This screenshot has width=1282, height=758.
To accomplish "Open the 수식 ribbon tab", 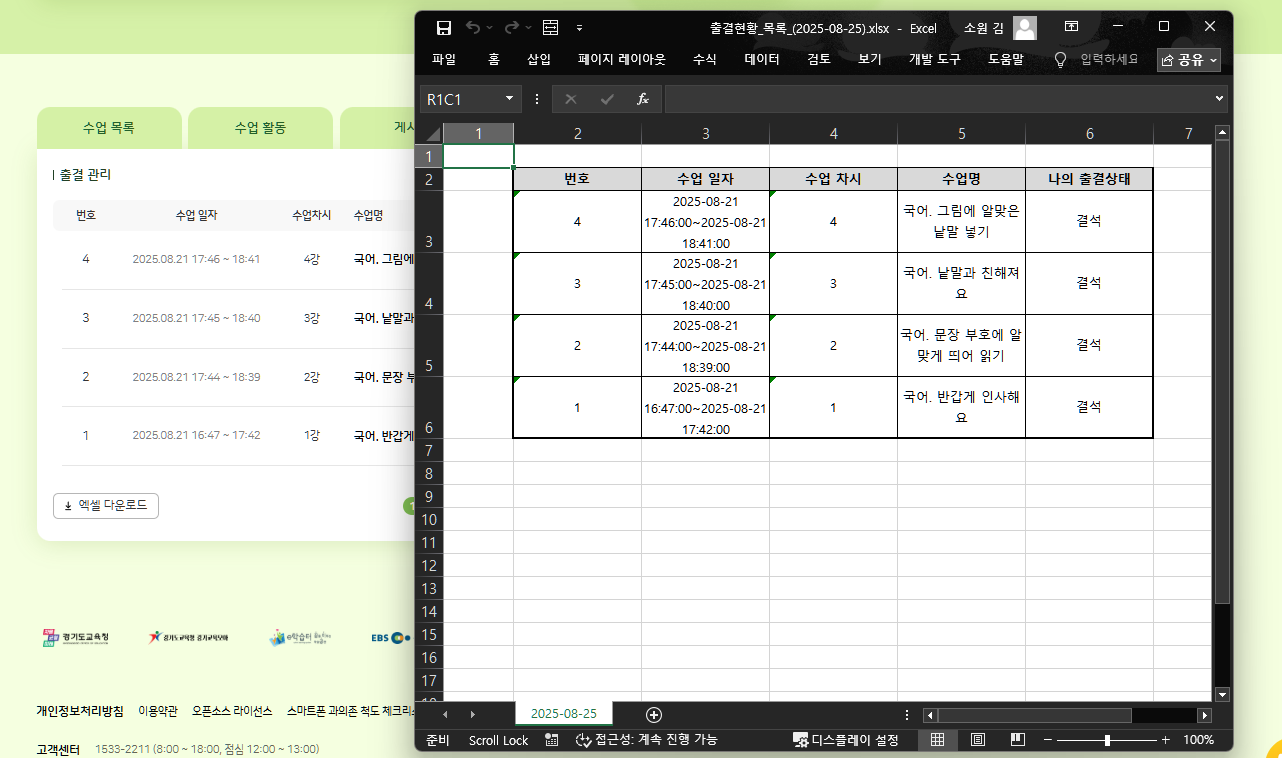I will (x=704, y=60).
